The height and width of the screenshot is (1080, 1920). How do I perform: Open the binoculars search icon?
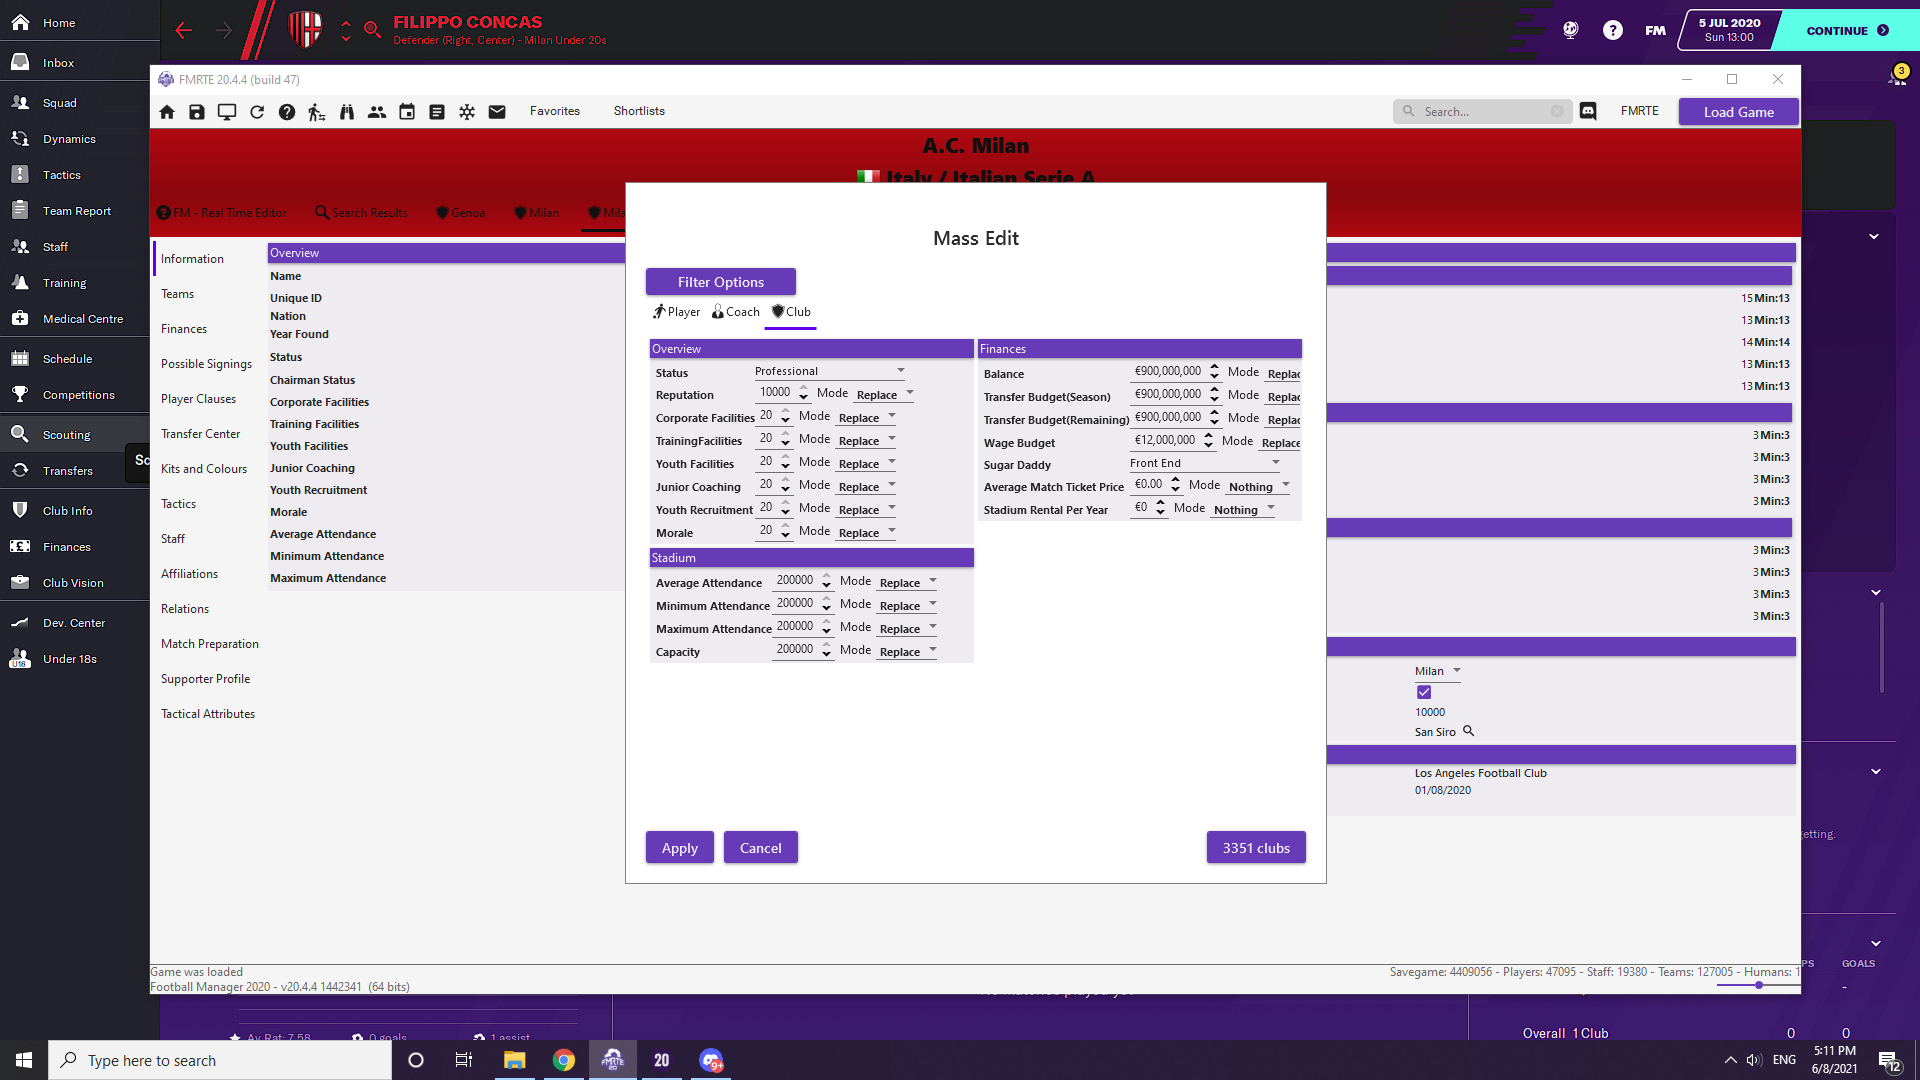pos(347,112)
